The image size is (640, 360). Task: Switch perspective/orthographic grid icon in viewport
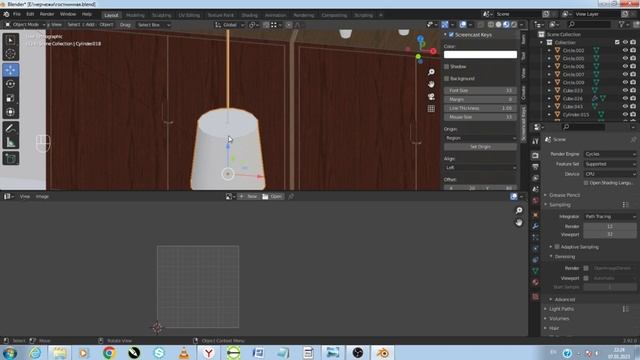(x=431, y=109)
